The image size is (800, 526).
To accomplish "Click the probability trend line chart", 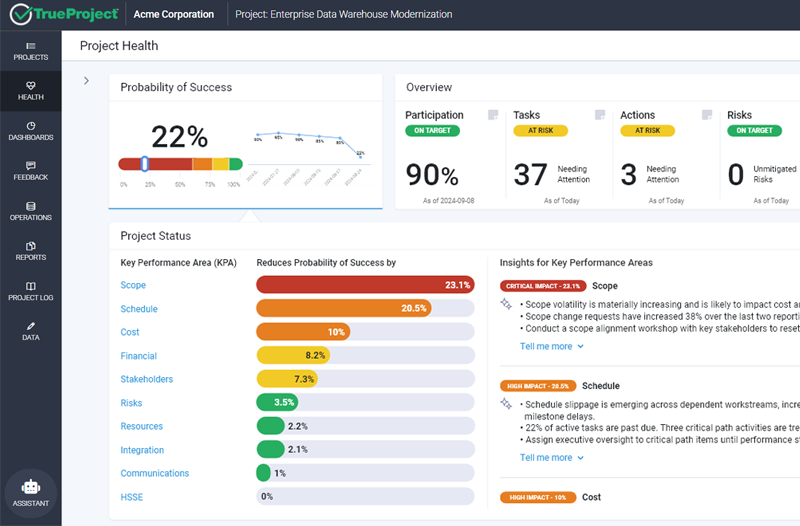I will click(311, 156).
